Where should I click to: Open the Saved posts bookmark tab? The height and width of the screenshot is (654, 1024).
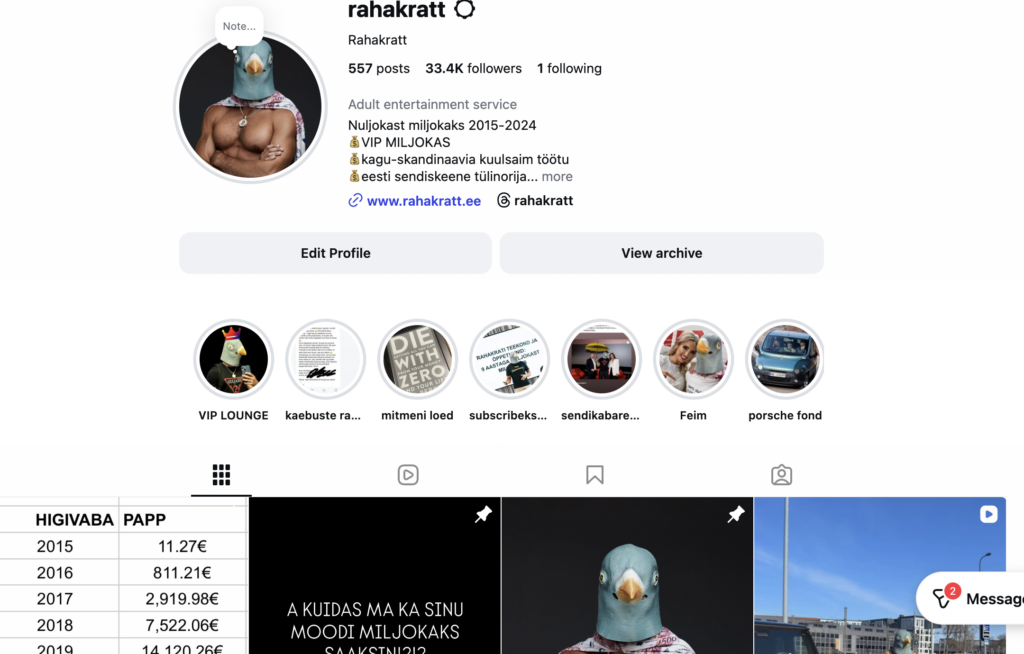click(x=594, y=475)
